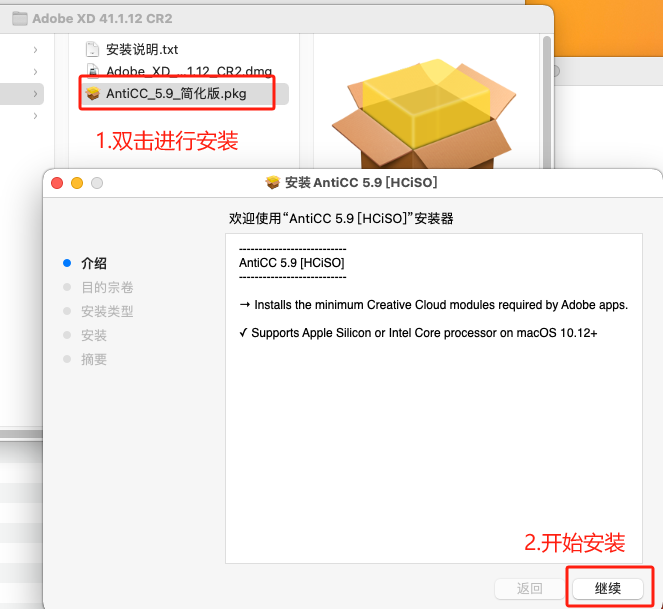Select the AntiCC_5.9_简化版.pkg file

pyautogui.click(x=185, y=93)
